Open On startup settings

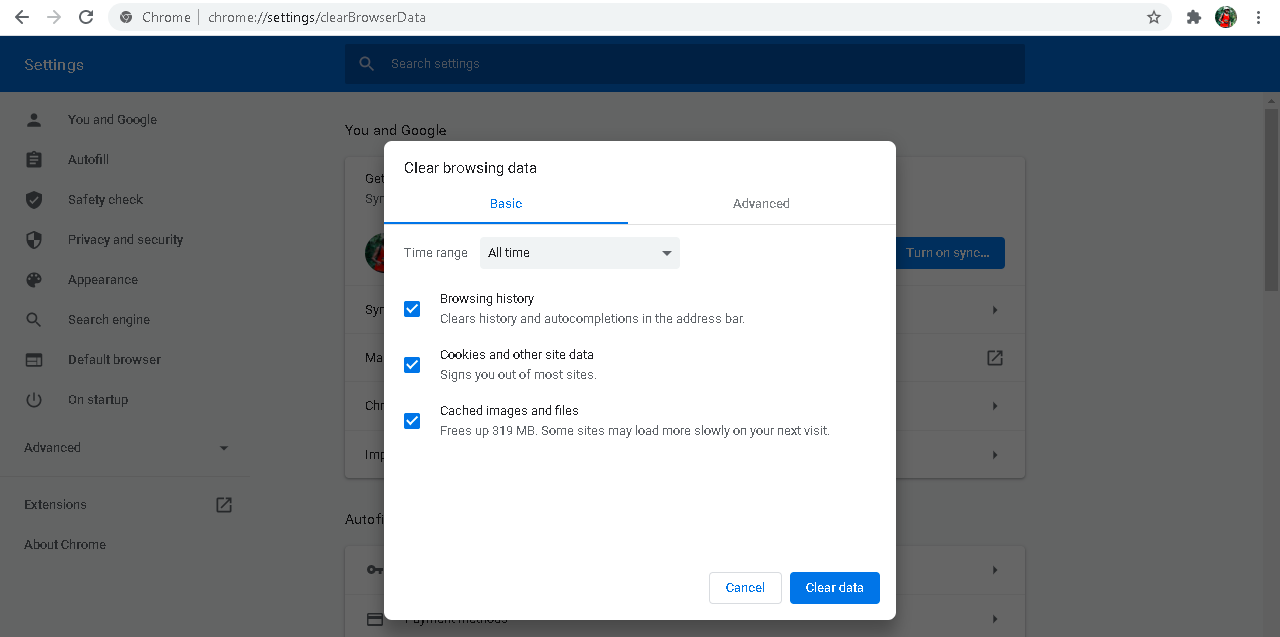click(x=98, y=400)
